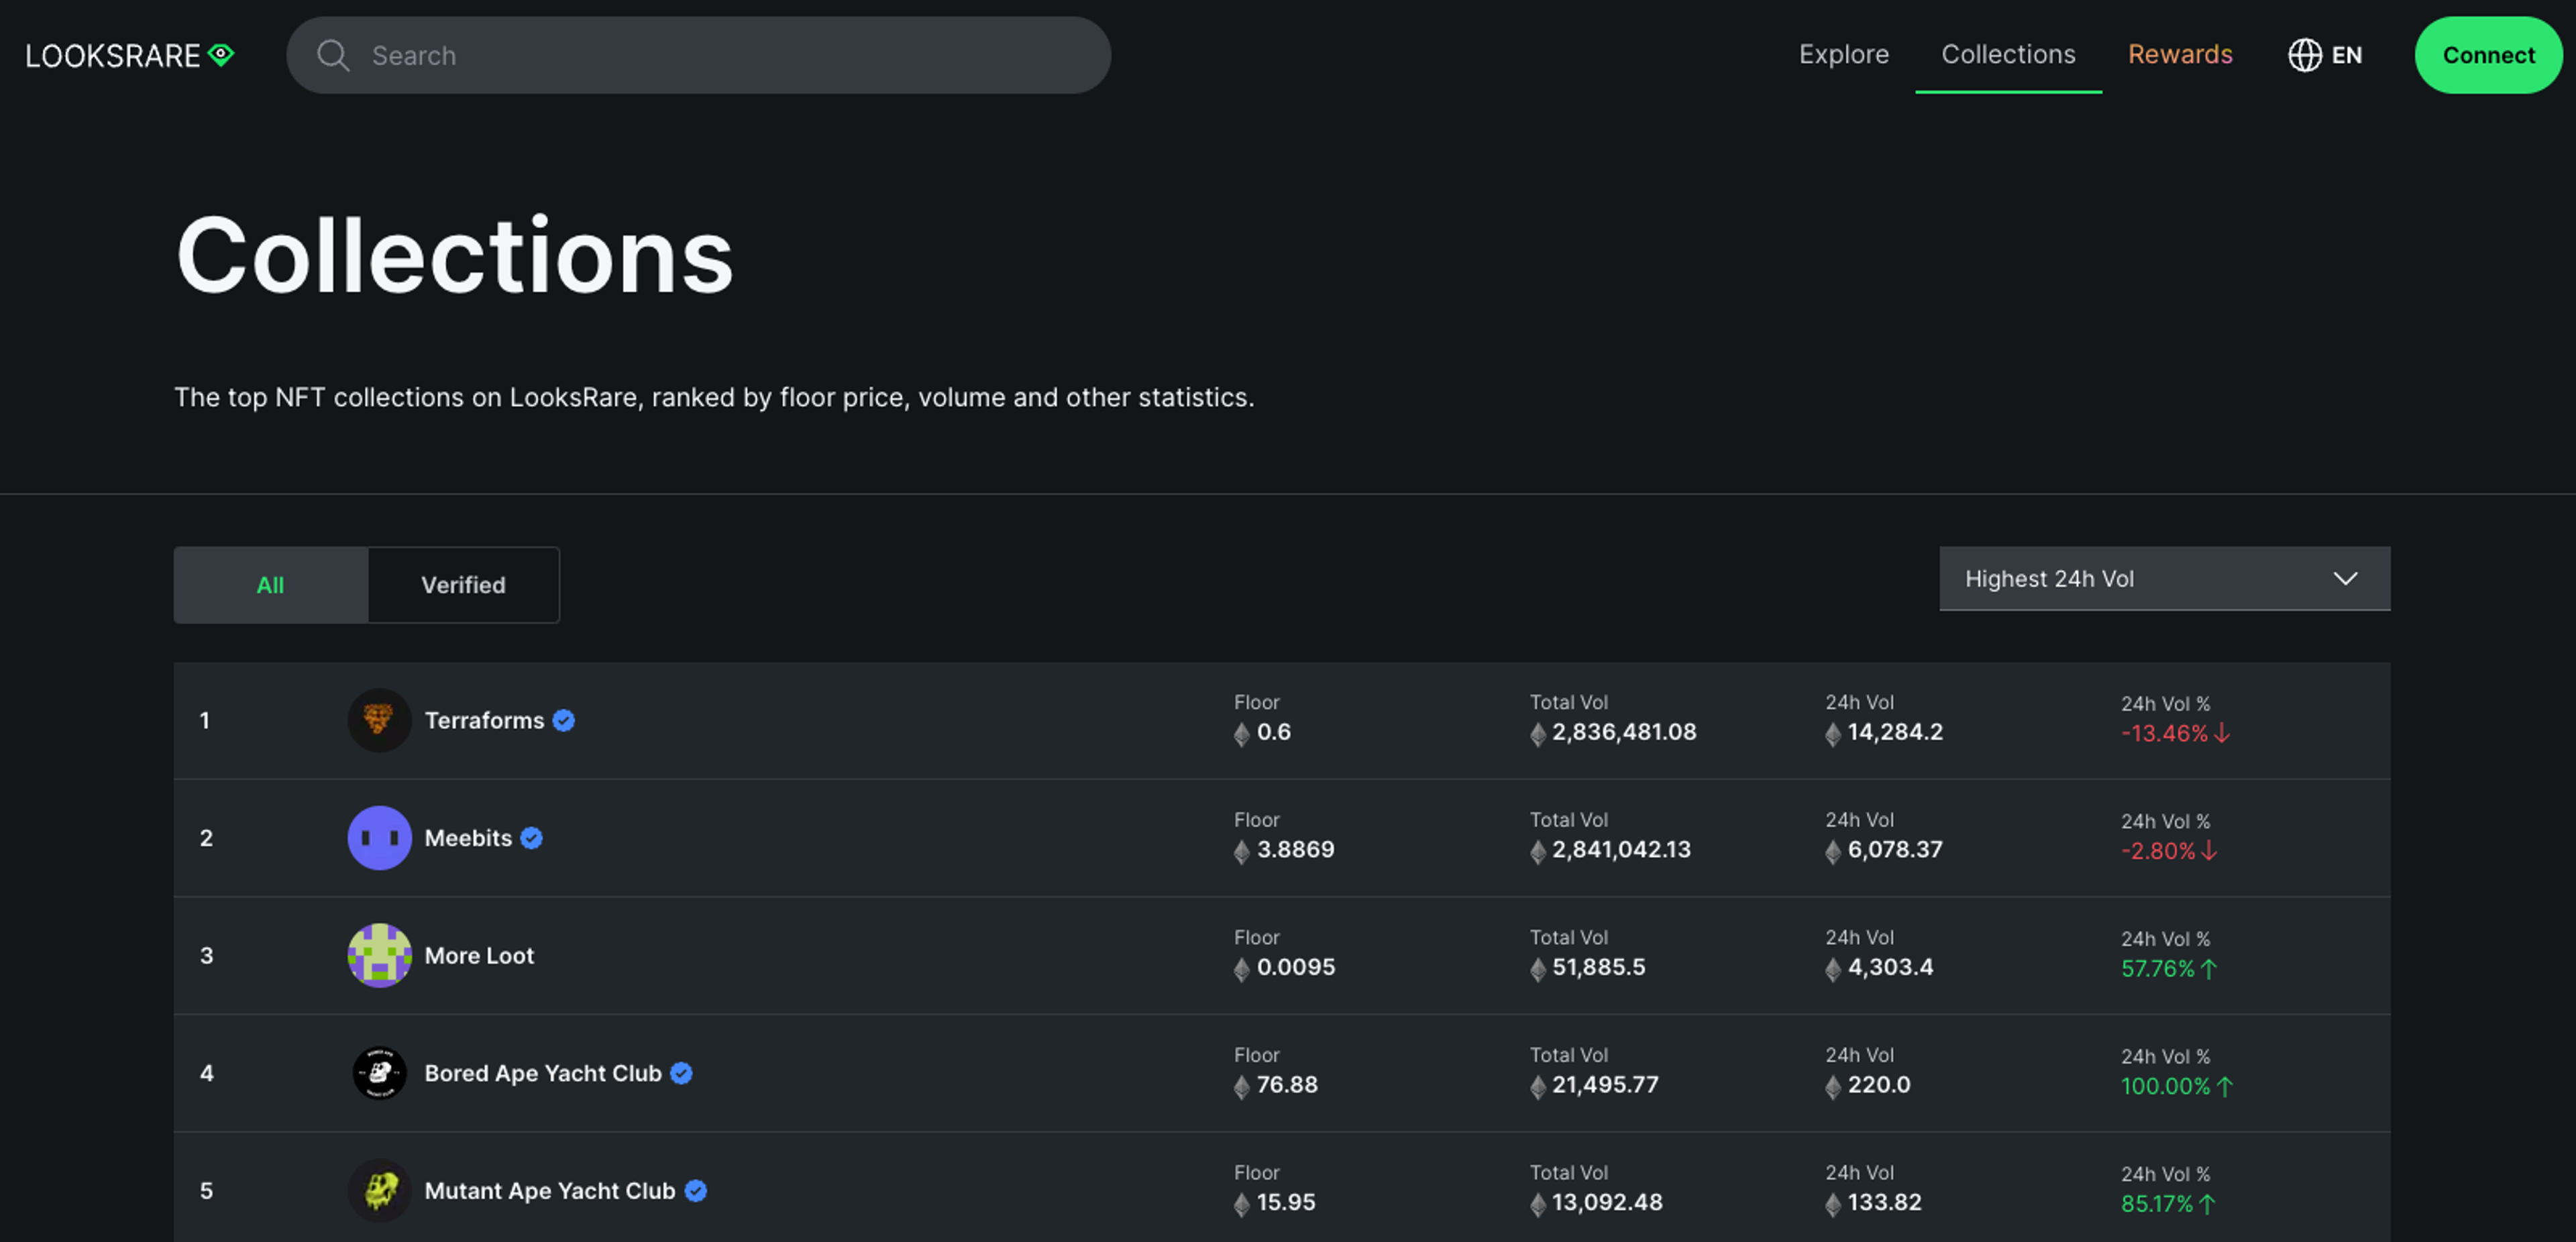The height and width of the screenshot is (1242, 2576).
Task: Open the Explore menu item
Action: tap(1844, 54)
